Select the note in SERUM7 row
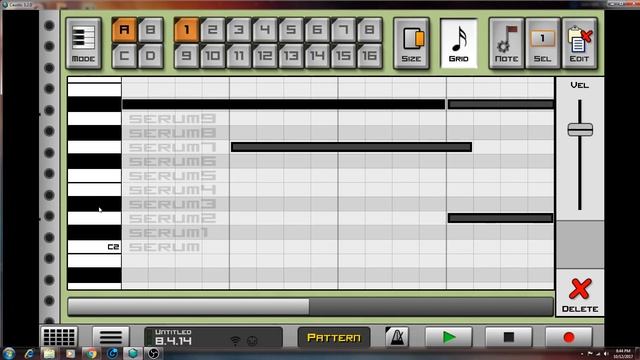Viewport: 640px width, 360px height. point(351,147)
